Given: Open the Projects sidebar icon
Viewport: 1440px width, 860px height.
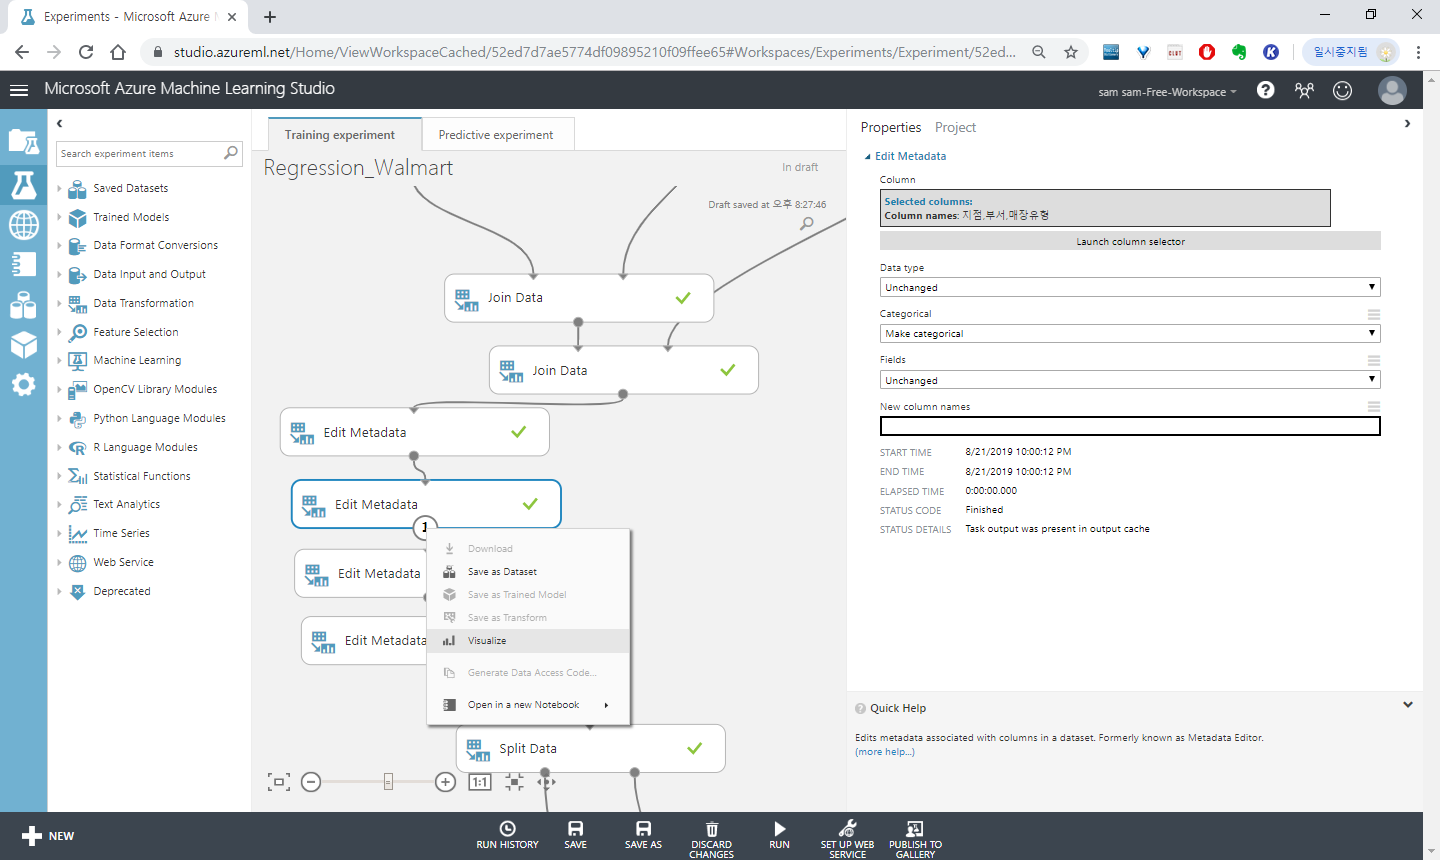Looking at the screenshot, I should tap(24, 141).
